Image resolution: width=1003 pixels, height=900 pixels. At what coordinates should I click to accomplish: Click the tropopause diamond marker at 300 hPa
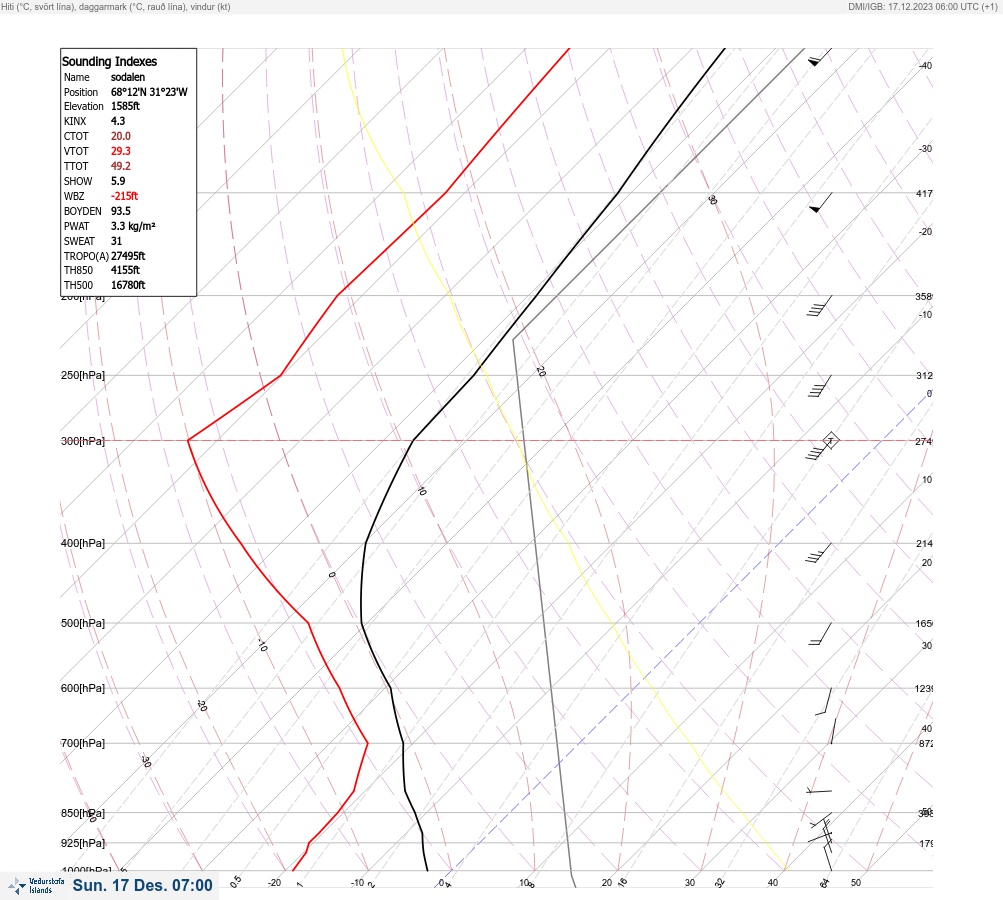point(830,440)
